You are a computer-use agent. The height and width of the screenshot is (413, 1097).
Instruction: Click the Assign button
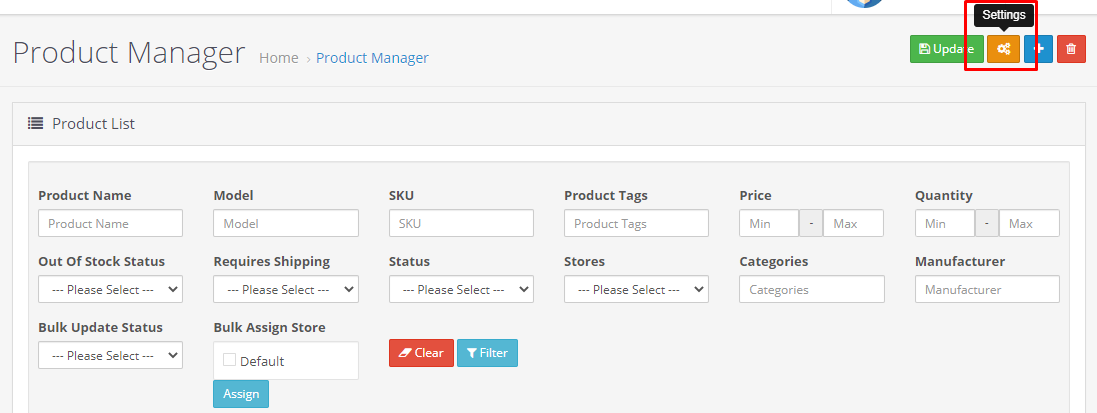[241, 393]
